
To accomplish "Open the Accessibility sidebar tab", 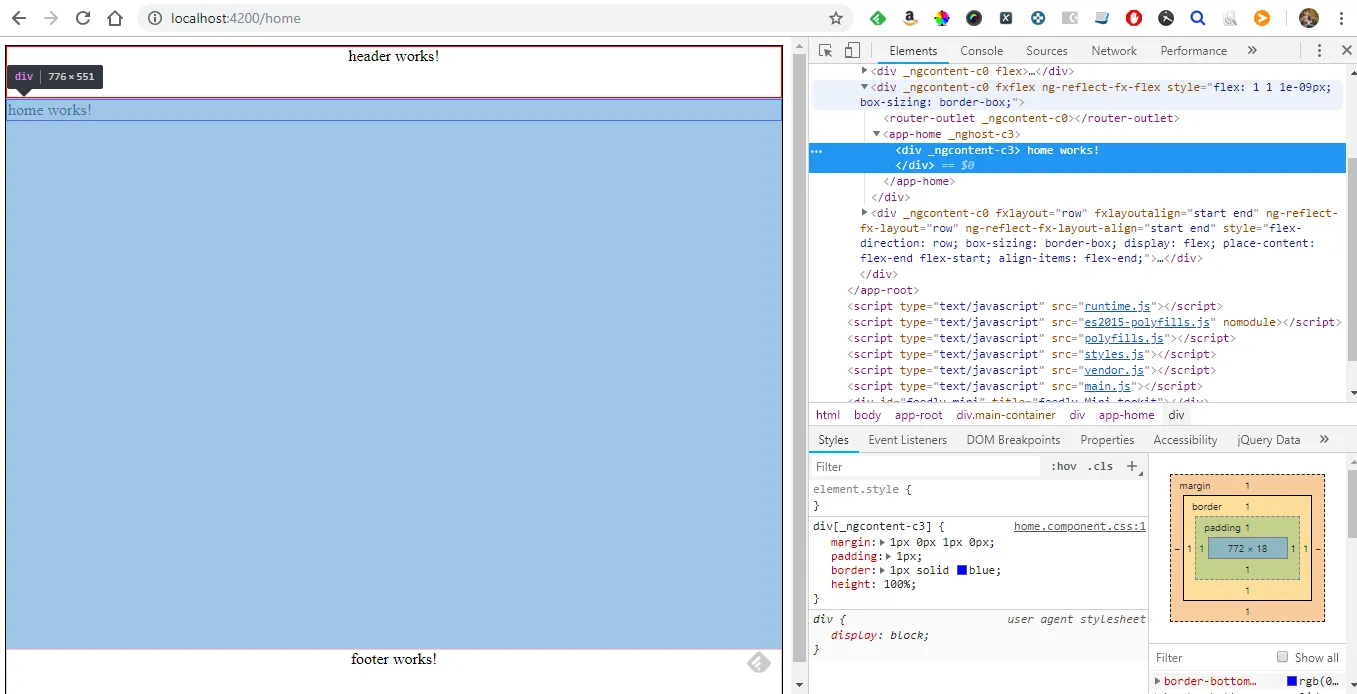I will tap(1185, 439).
